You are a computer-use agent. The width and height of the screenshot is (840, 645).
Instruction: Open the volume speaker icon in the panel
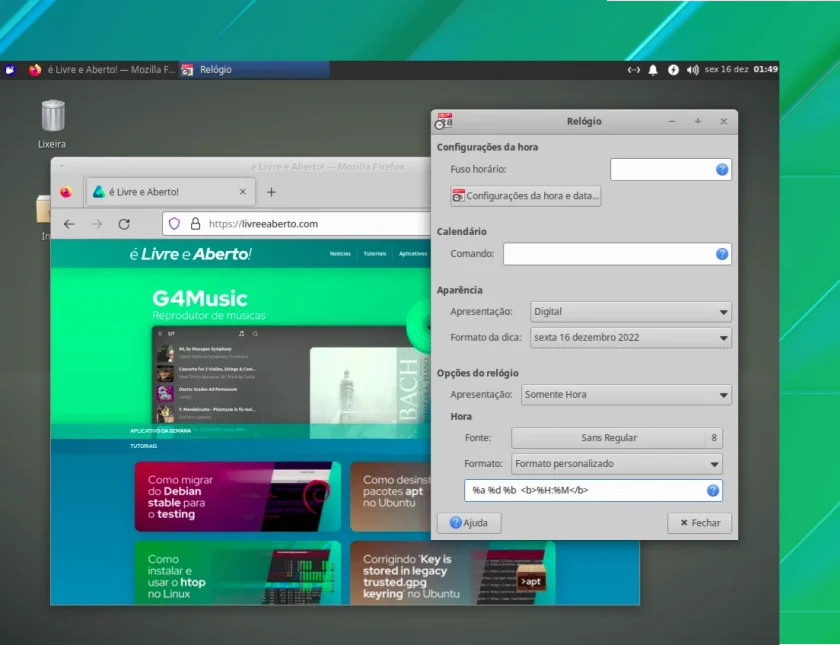click(x=693, y=70)
